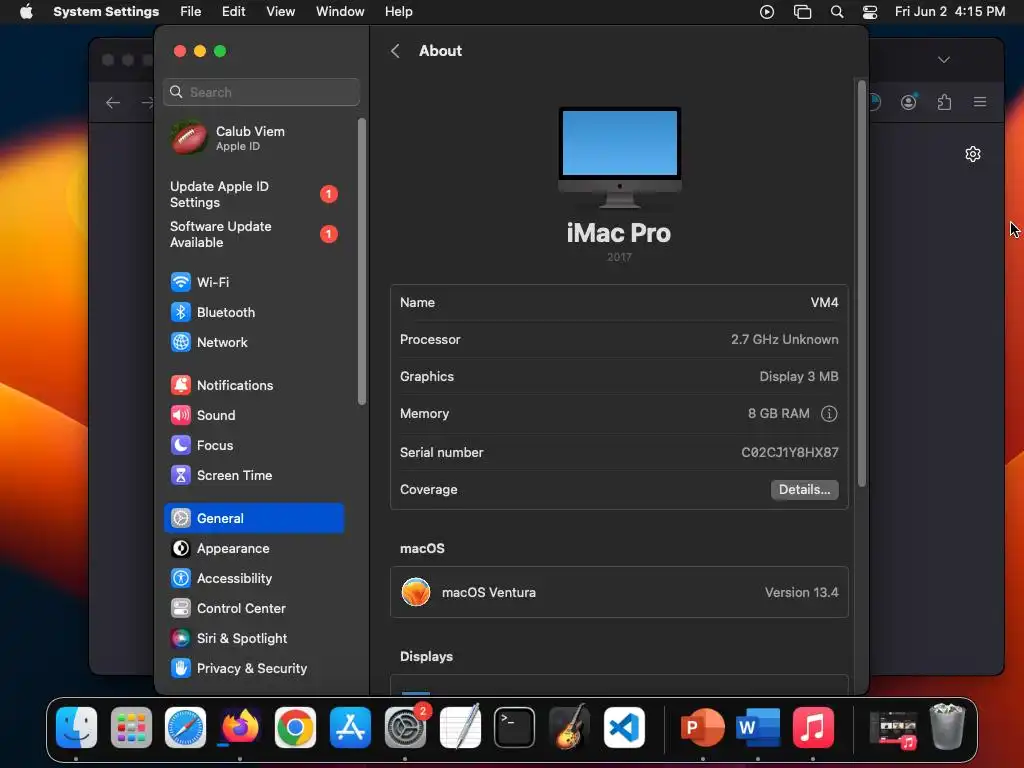Screen dimensions: 1024x768
Task: Click System Settings icon in the Dock
Action: point(406,727)
